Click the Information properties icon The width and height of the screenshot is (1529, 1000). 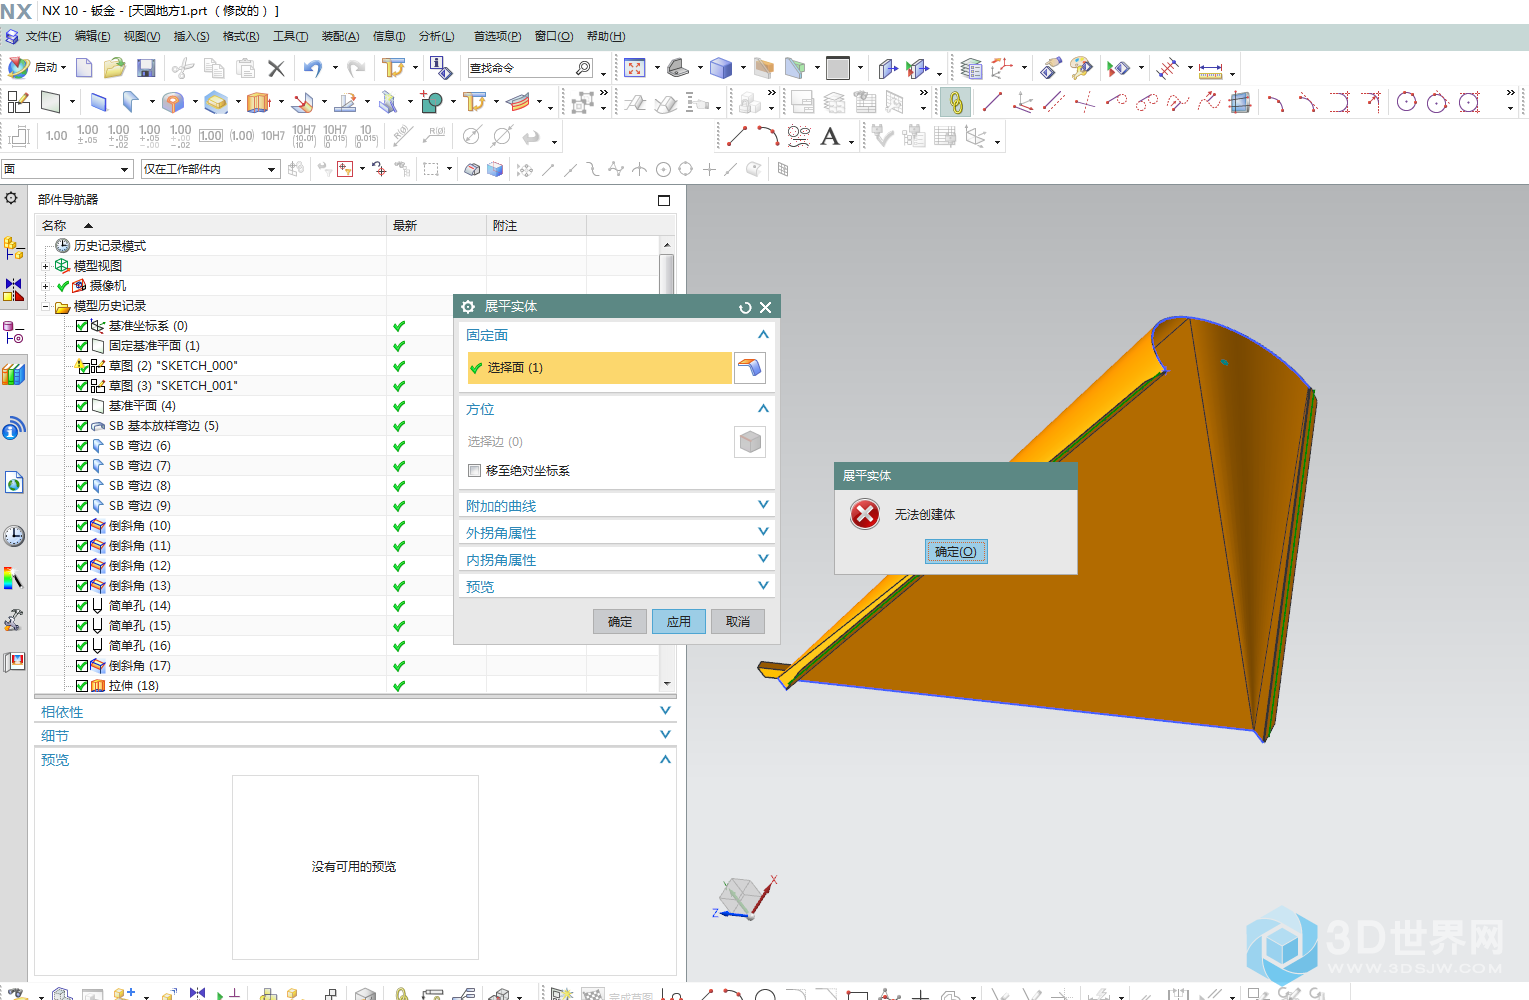coord(441,68)
